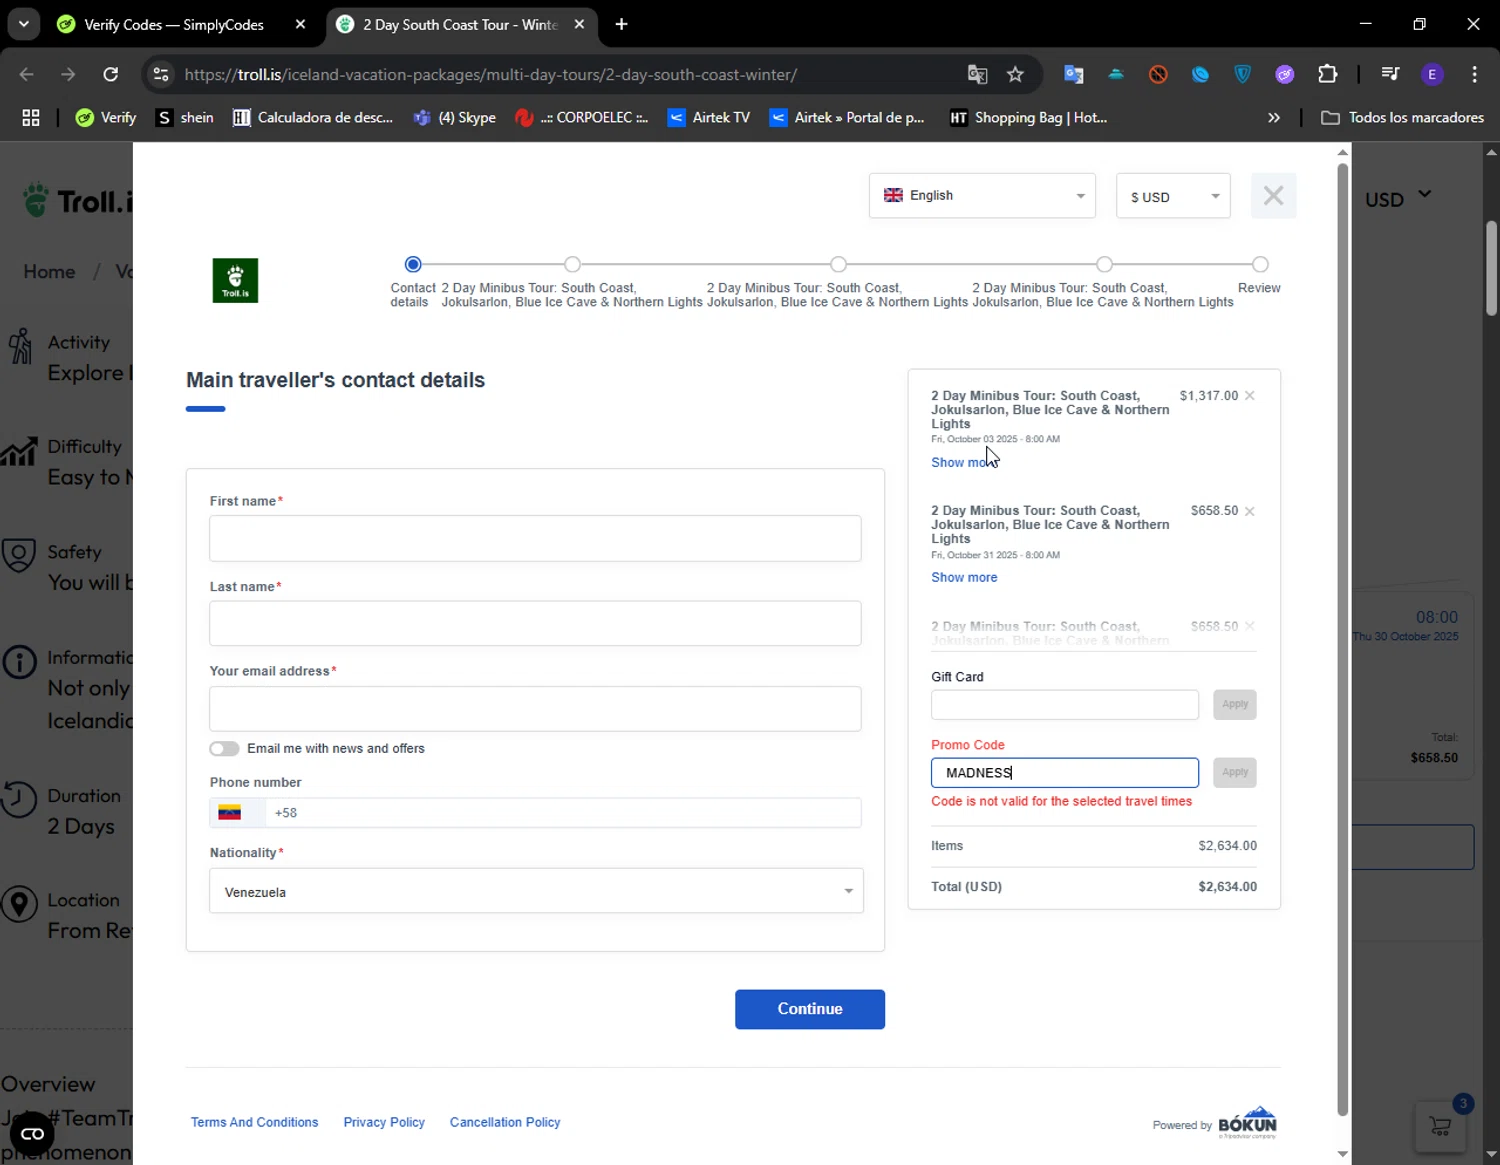Reload the page with the refresh icon
Image resolution: width=1500 pixels, height=1165 pixels.
(x=111, y=74)
